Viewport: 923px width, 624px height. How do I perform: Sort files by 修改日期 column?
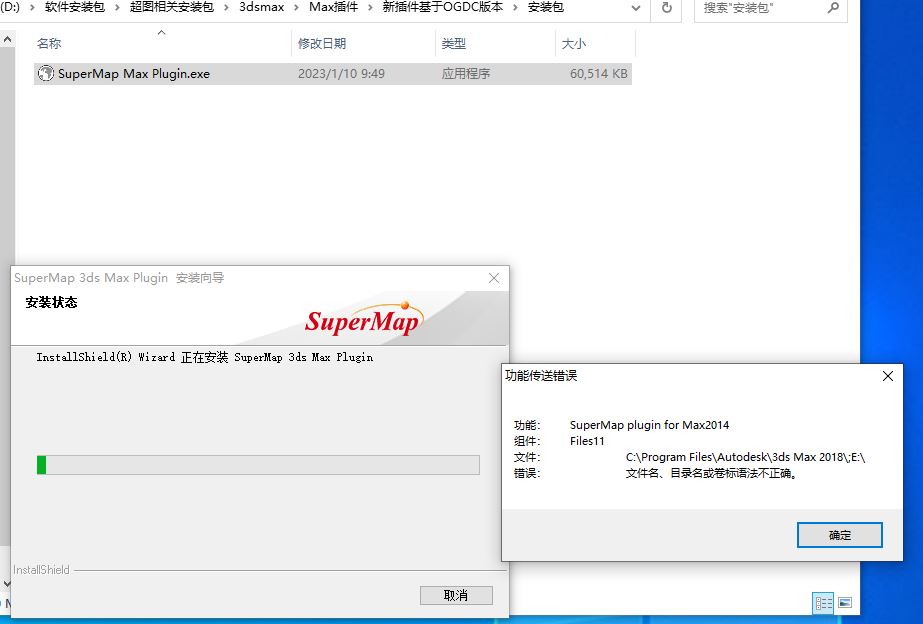(321, 44)
